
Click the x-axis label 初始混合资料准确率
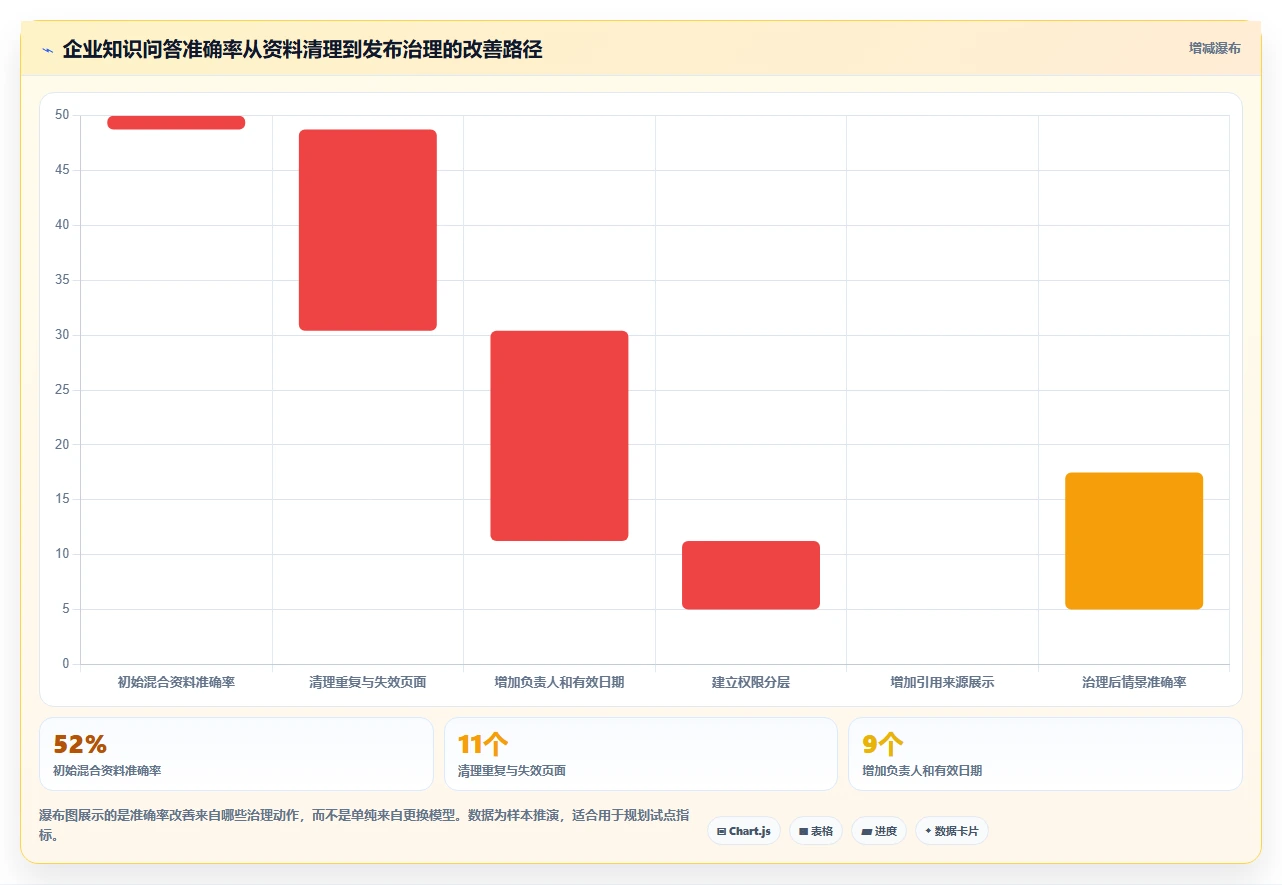[176, 682]
